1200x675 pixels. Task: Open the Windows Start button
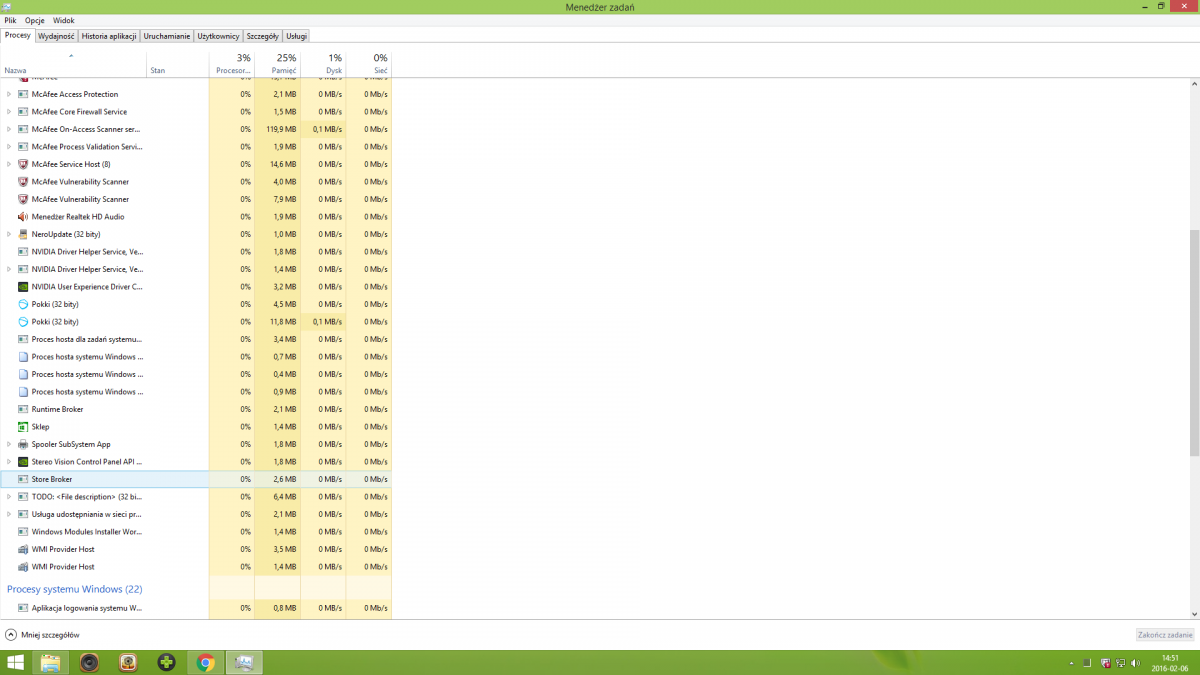pyautogui.click(x=16, y=662)
